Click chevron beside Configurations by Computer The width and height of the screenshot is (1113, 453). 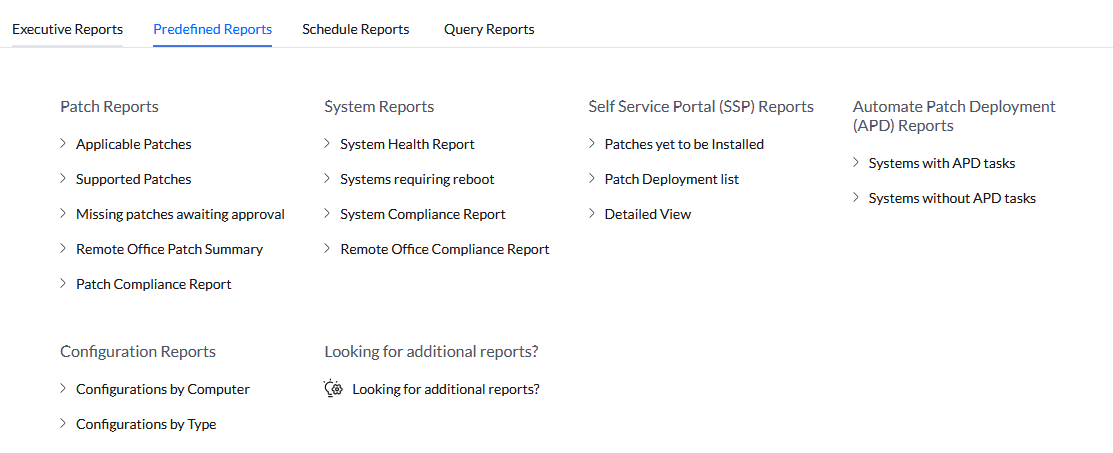pos(63,388)
